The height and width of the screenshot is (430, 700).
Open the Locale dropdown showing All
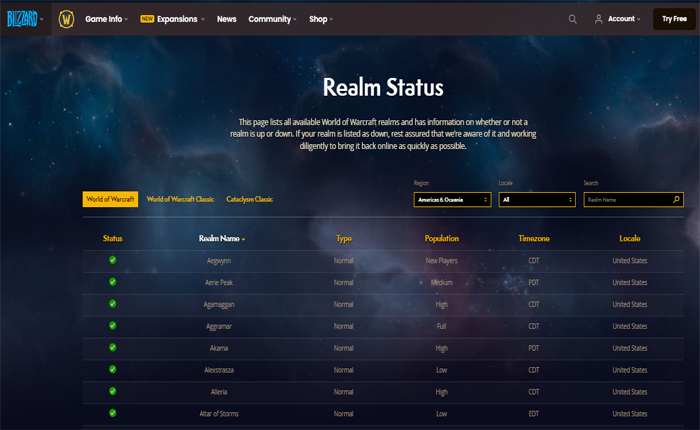537,200
